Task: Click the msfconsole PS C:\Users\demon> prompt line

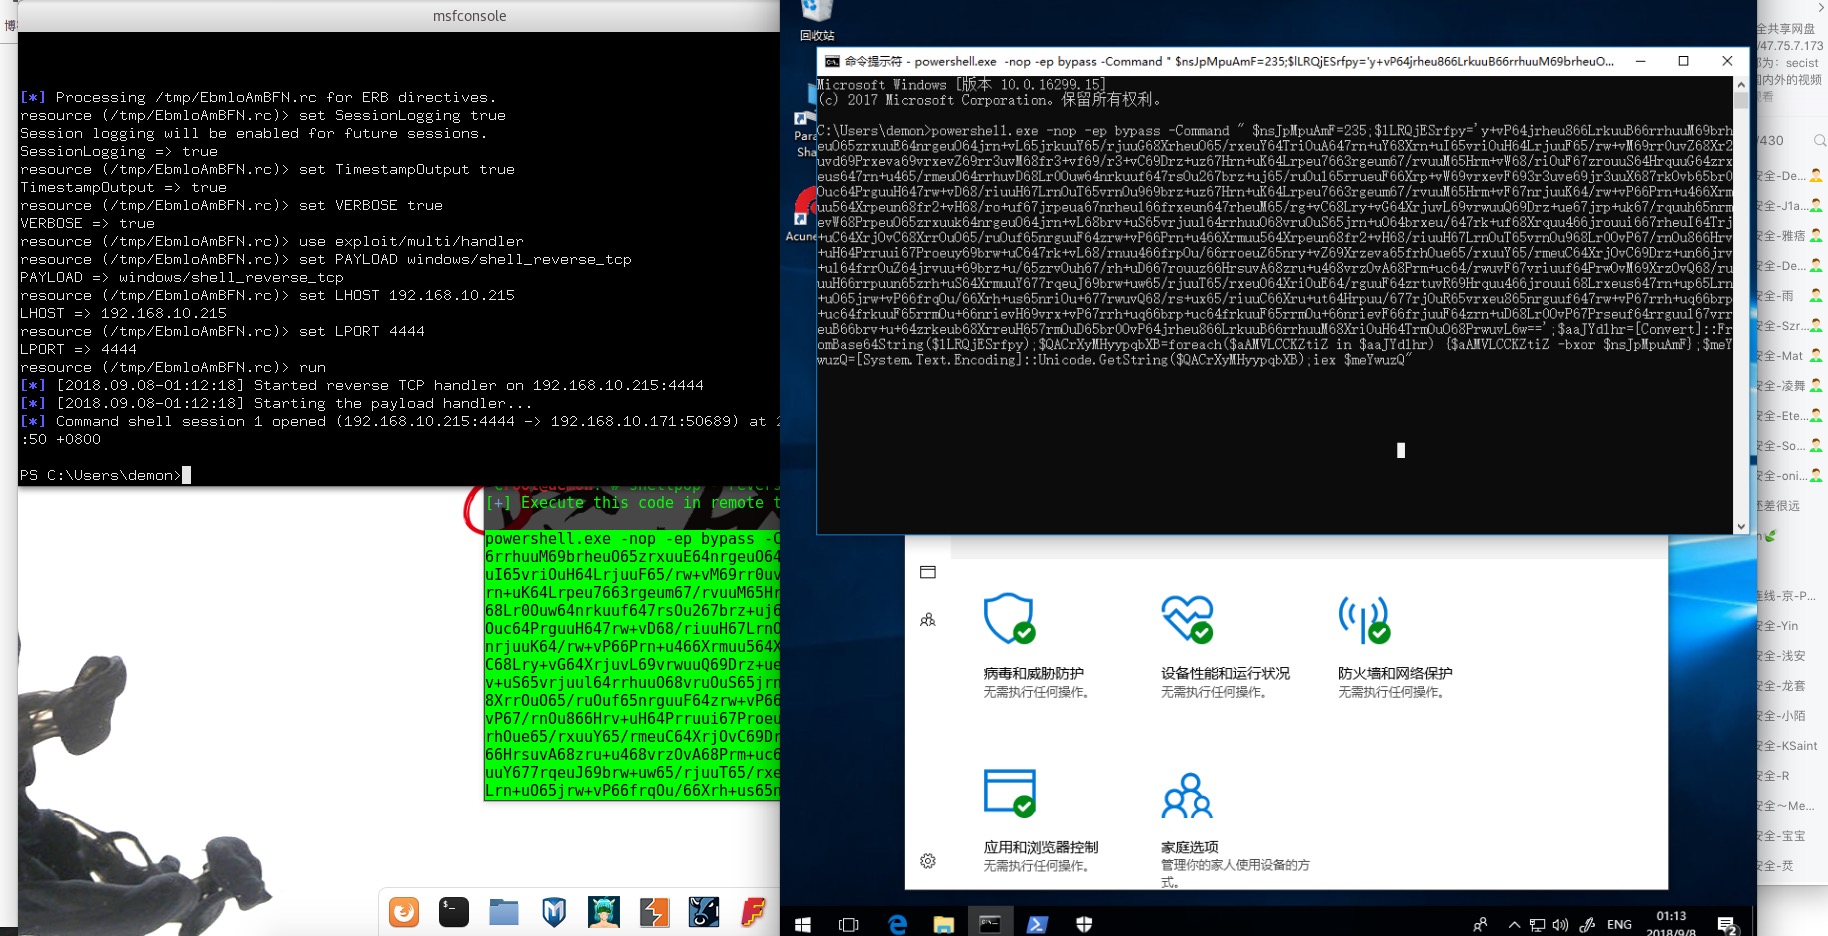Action: [105, 475]
